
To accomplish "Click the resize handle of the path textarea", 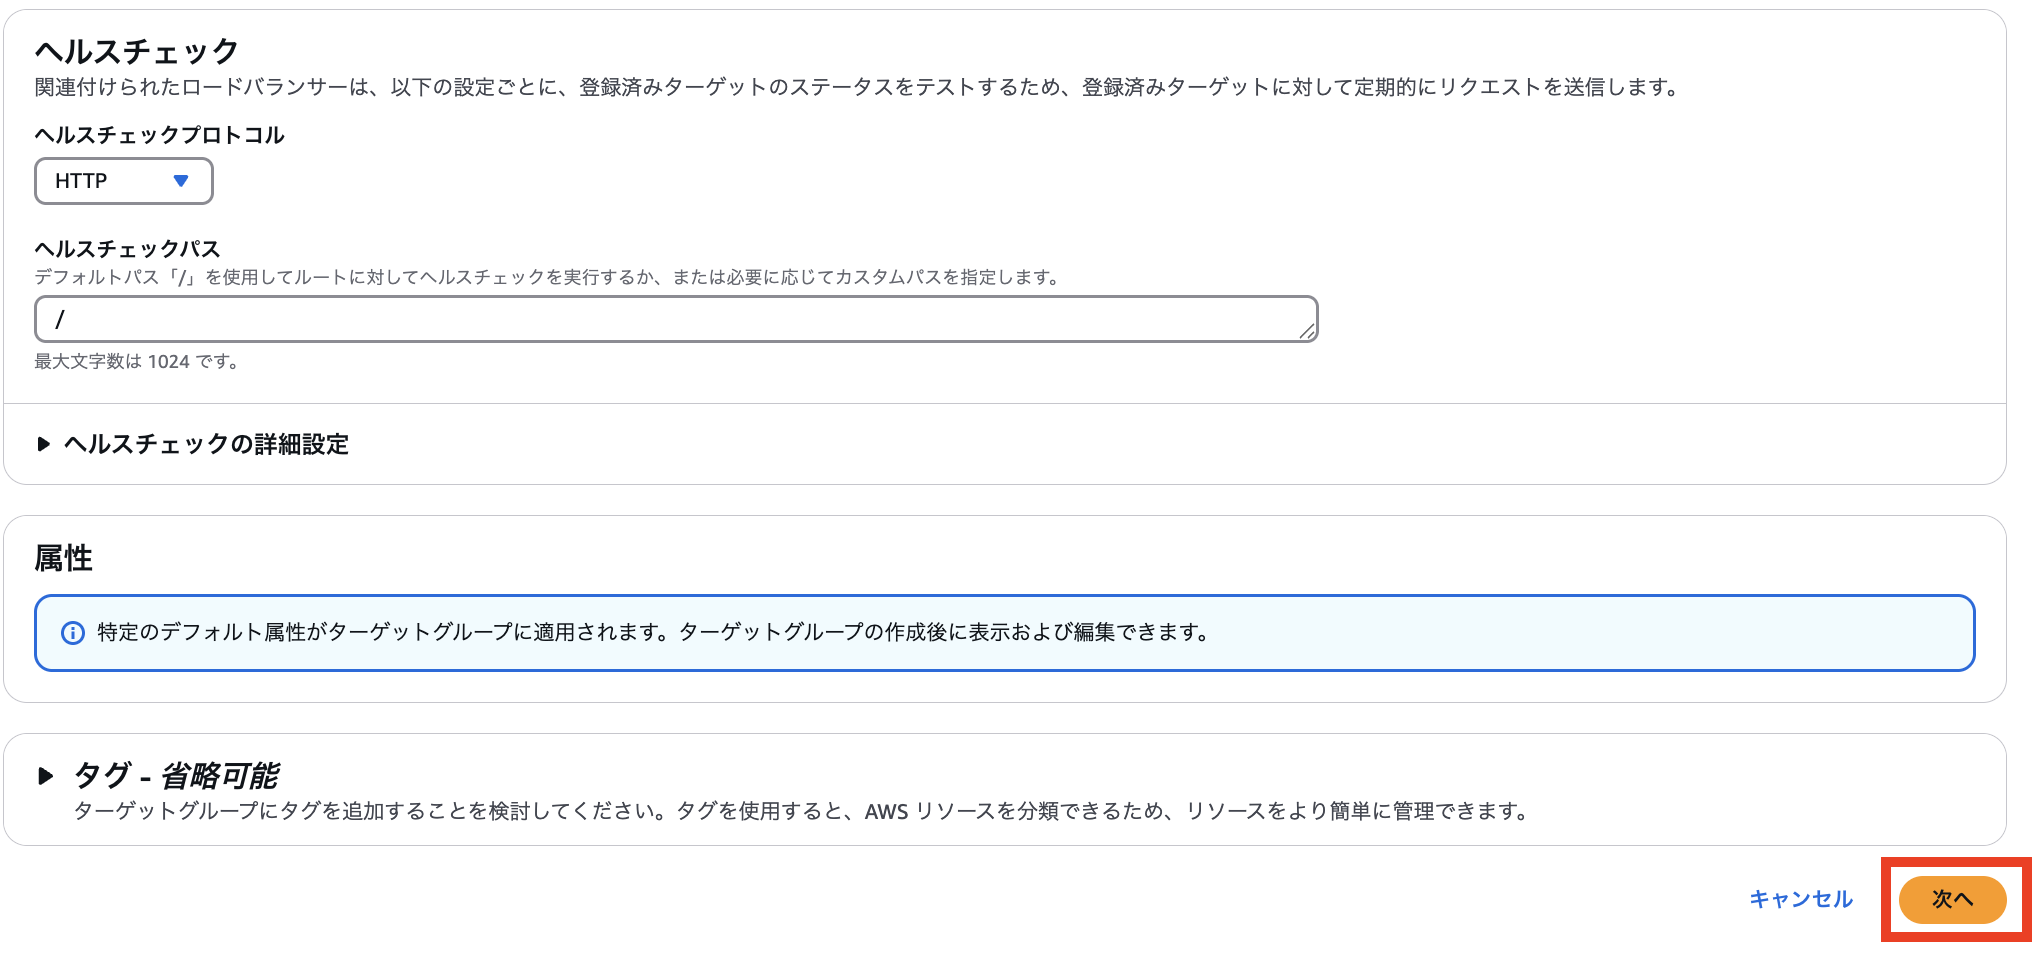I will coord(1310,332).
